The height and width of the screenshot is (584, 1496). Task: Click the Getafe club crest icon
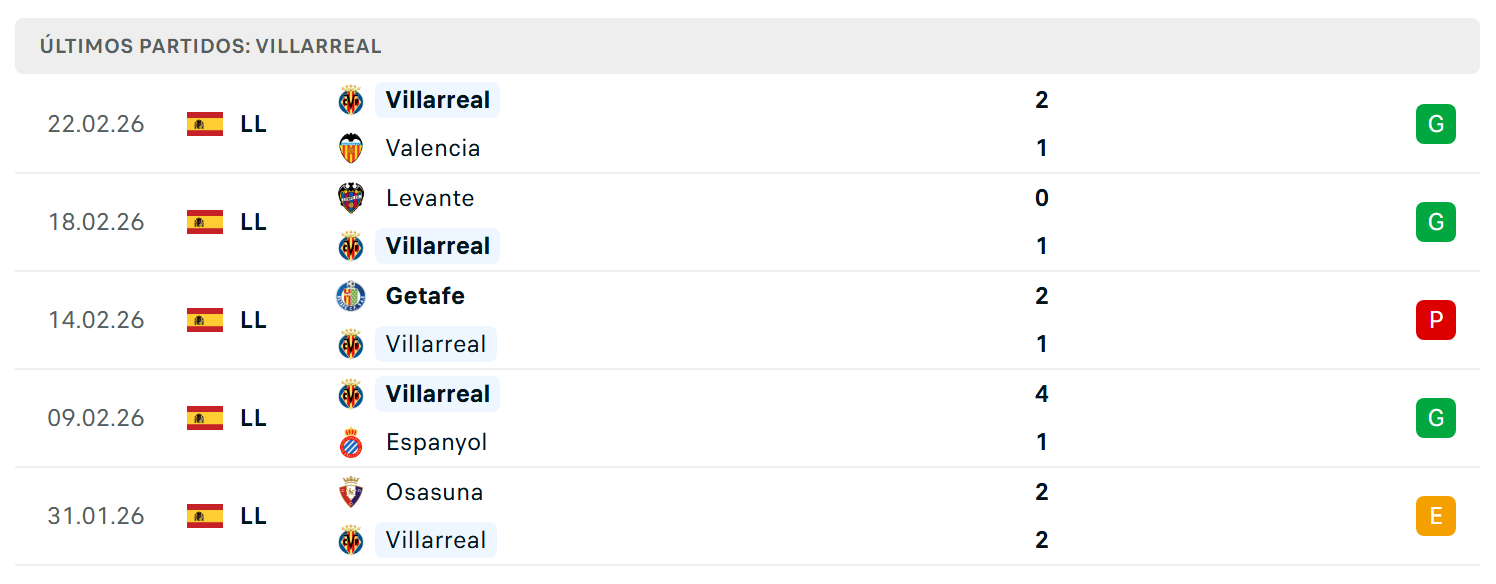coord(351,296)
